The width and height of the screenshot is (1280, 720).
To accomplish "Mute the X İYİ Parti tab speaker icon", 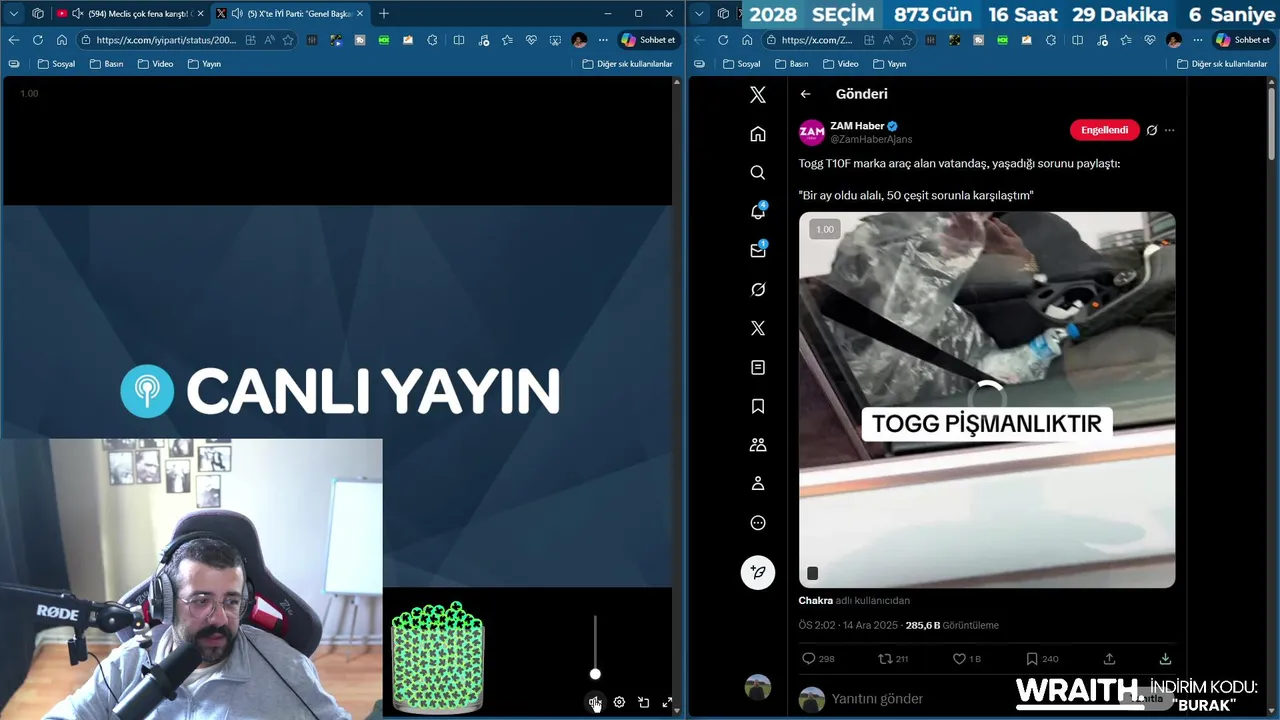I will [236, 14].
